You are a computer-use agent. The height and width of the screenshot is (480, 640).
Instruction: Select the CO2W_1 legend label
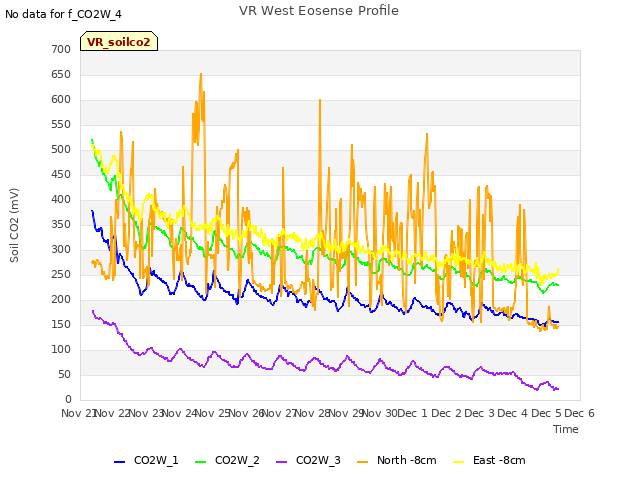coord(156,460)
